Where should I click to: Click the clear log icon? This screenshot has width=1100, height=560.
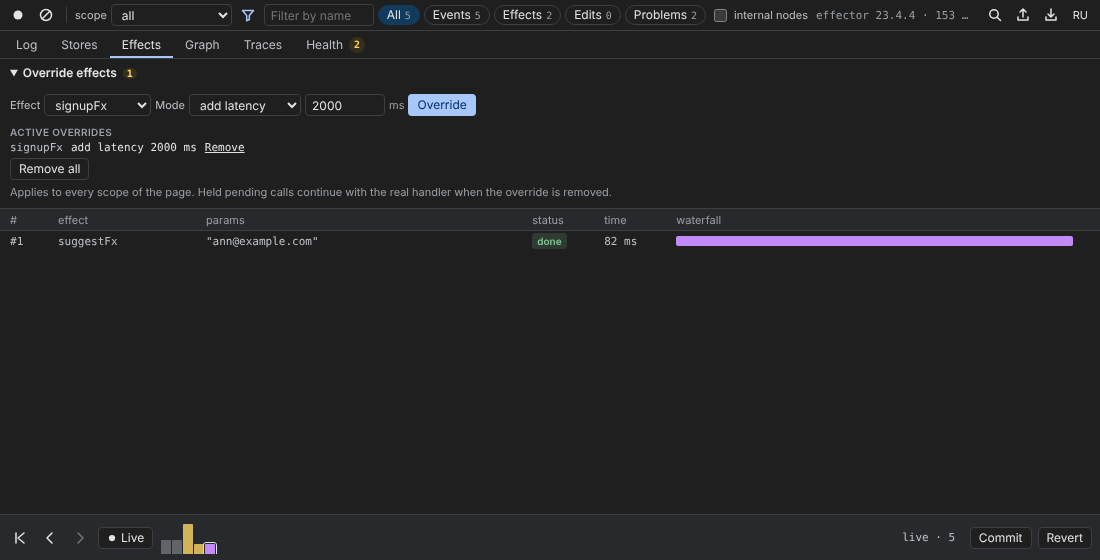click(x=46, y=15)
